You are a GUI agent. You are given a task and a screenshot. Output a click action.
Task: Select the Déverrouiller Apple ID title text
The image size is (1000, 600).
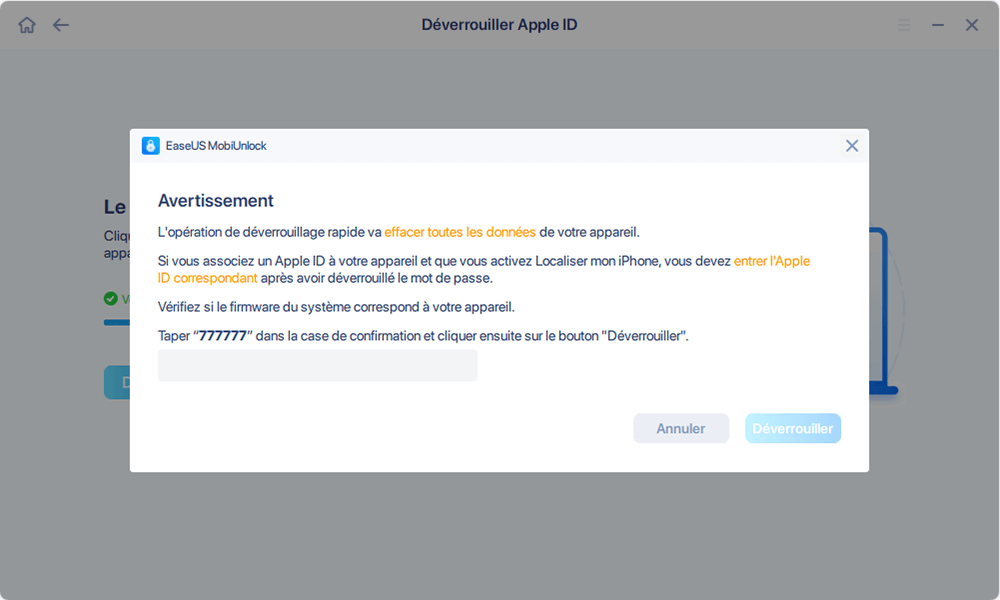(499, 23)
